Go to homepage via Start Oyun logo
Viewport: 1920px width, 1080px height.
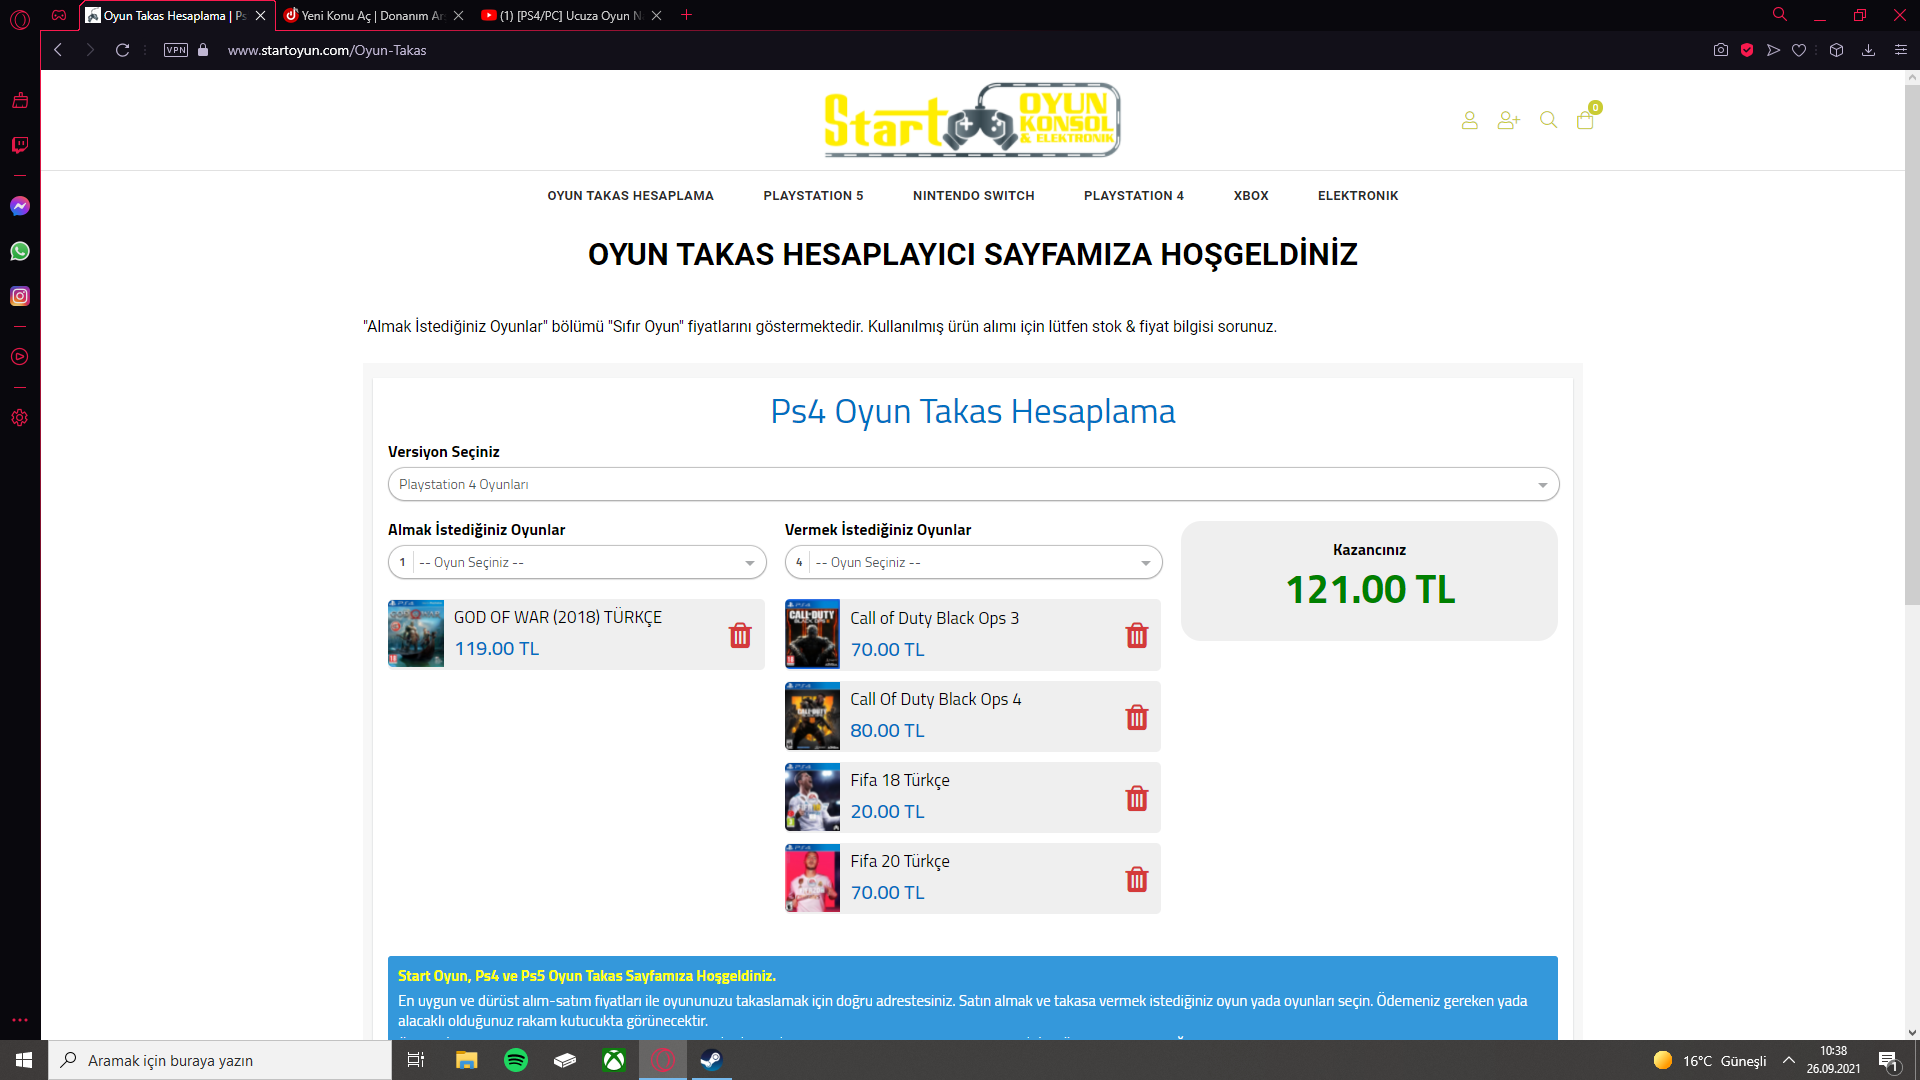point(972,120)
